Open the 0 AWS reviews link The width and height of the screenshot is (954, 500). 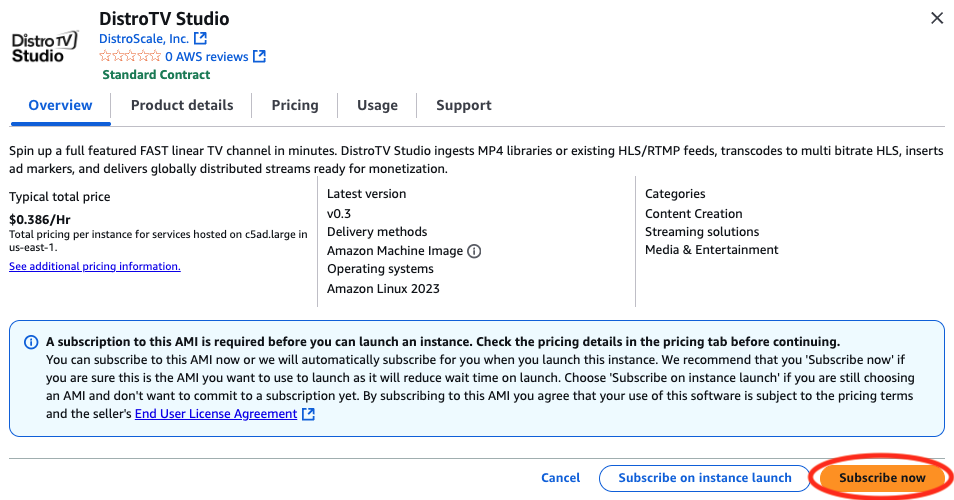tap(206, 57)
